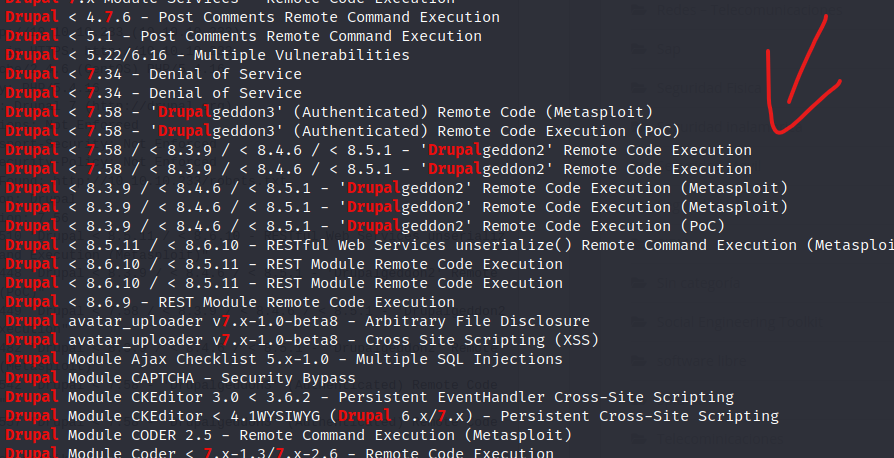
Task: Select the avatar_uploader Cross Site Scripting (XSS) entry
Action: [x=302, y=340]
